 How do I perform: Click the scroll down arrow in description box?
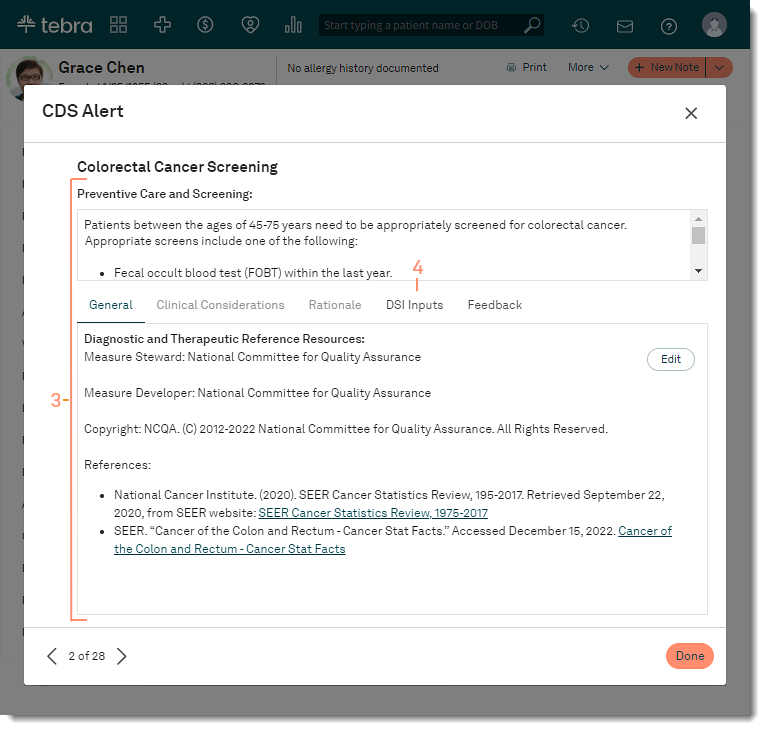pos(698,271)
